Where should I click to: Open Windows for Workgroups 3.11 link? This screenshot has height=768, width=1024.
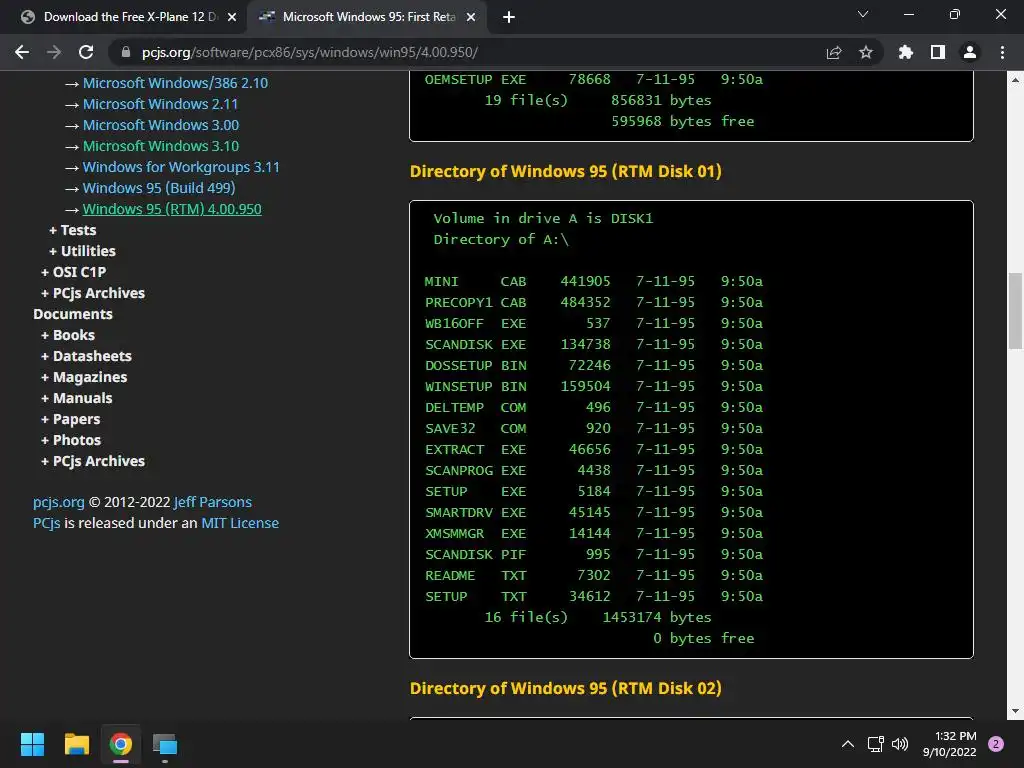click(x=181, y=167)
